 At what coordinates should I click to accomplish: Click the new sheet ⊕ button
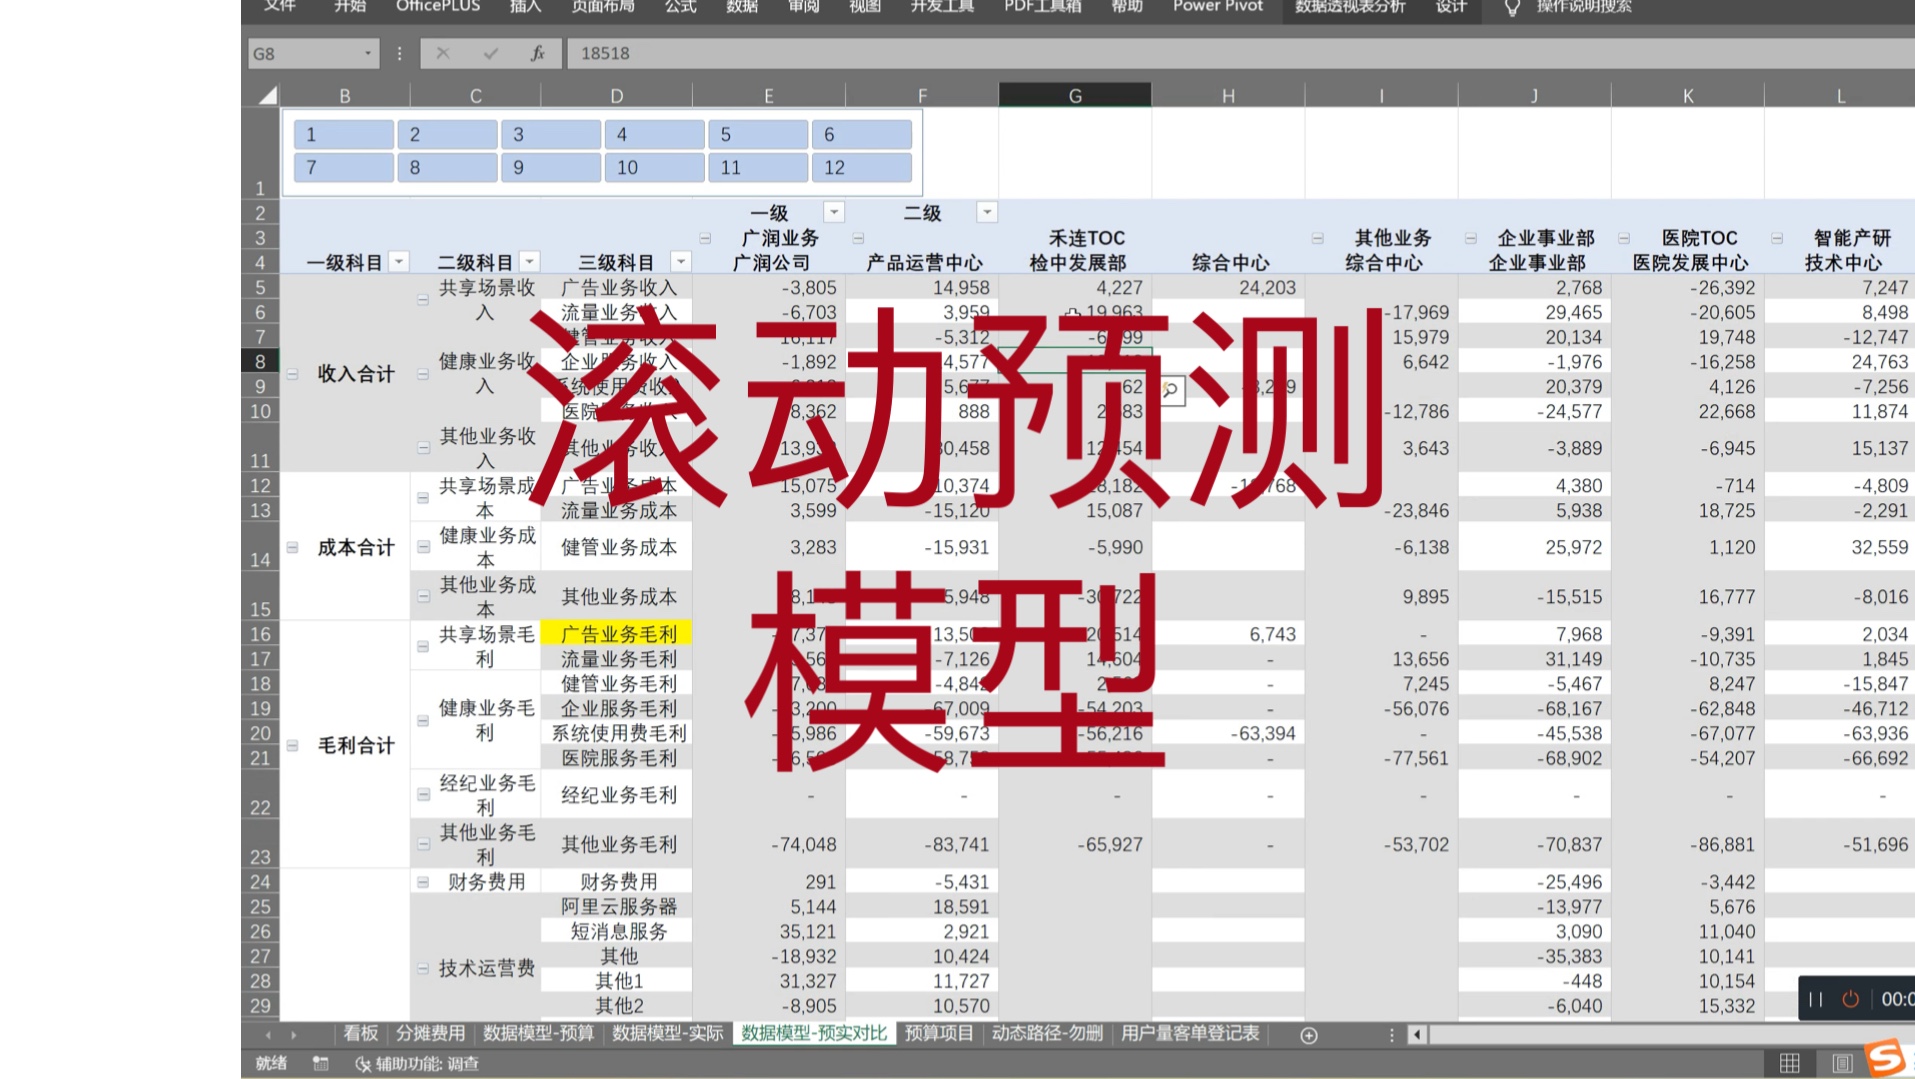1307,1036
